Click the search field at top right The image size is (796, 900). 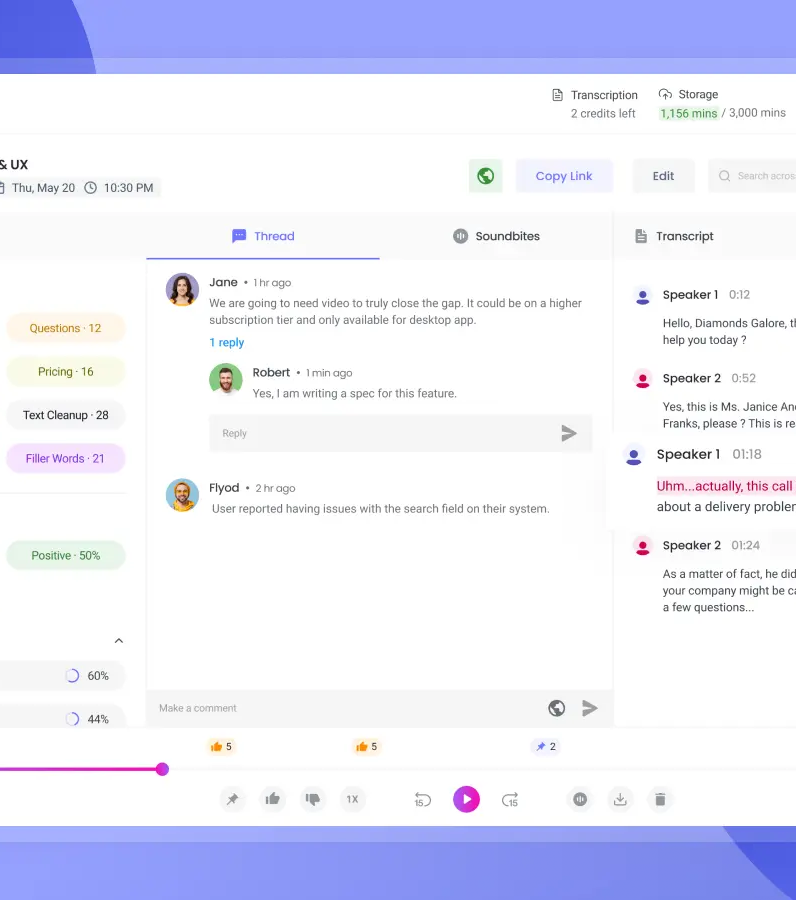click(x=752, y=176)
